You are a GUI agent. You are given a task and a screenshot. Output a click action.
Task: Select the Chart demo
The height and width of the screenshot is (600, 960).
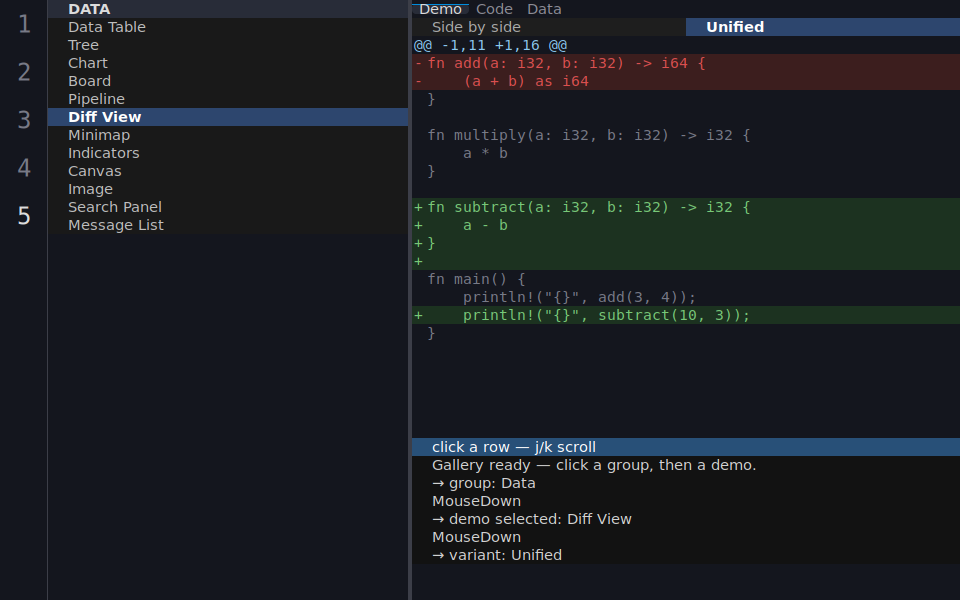(228, 63)
